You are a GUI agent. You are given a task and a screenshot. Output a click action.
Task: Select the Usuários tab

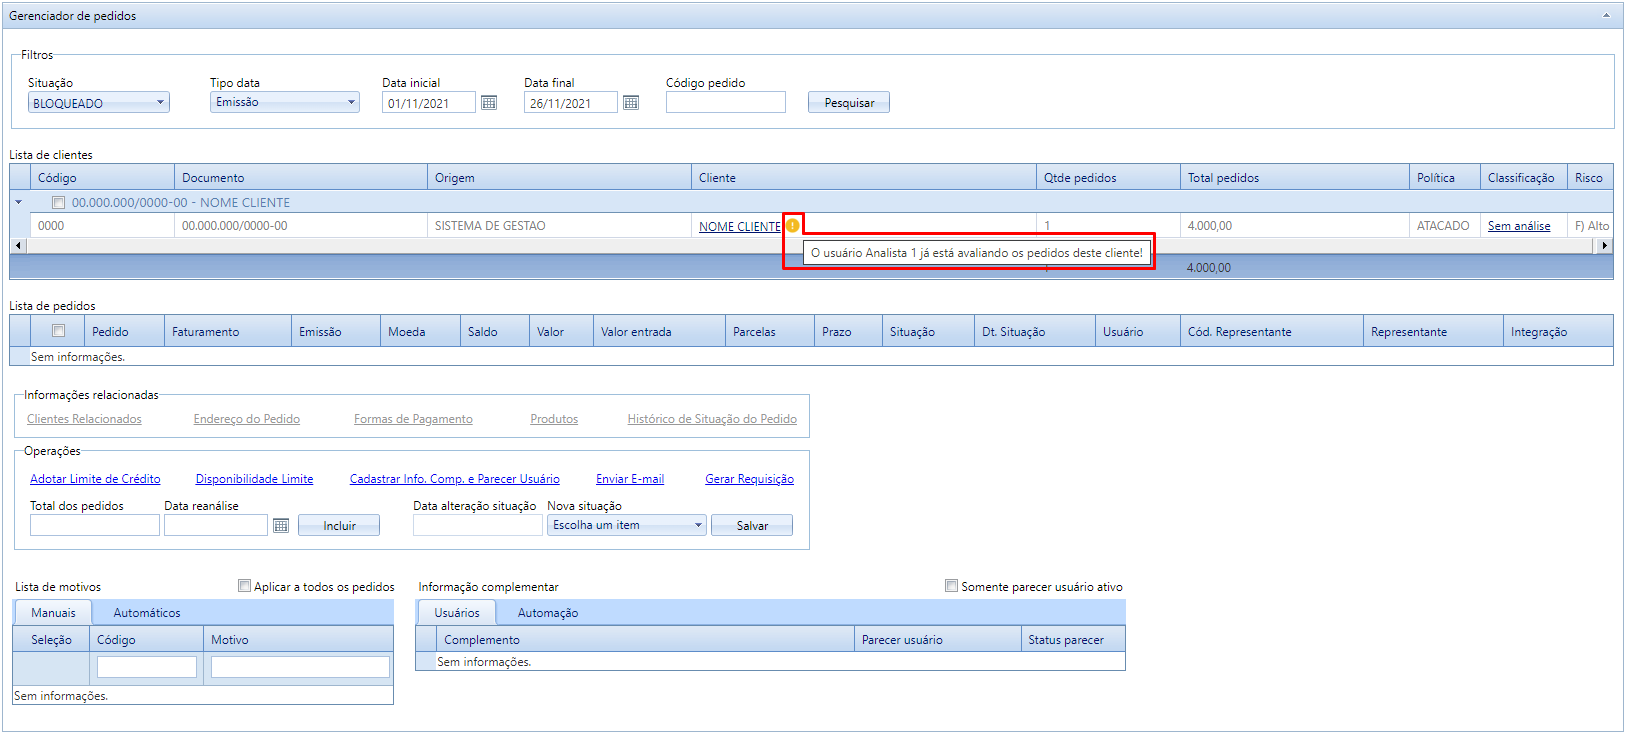457,613
